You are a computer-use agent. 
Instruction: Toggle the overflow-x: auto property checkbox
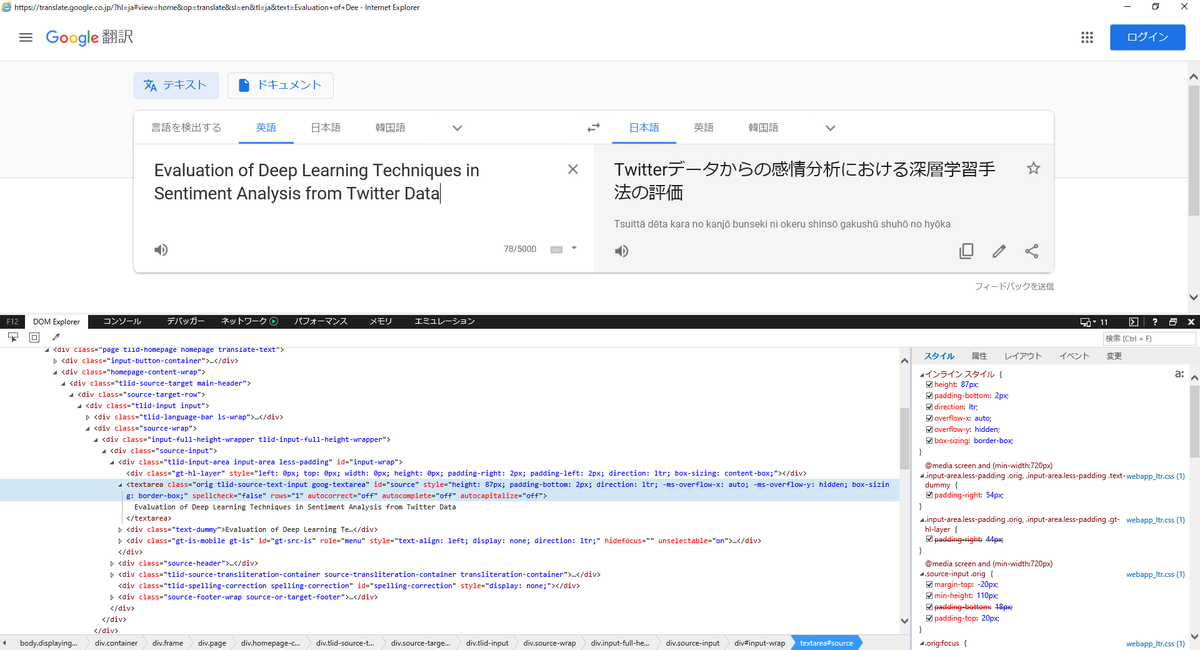(929, 418)
